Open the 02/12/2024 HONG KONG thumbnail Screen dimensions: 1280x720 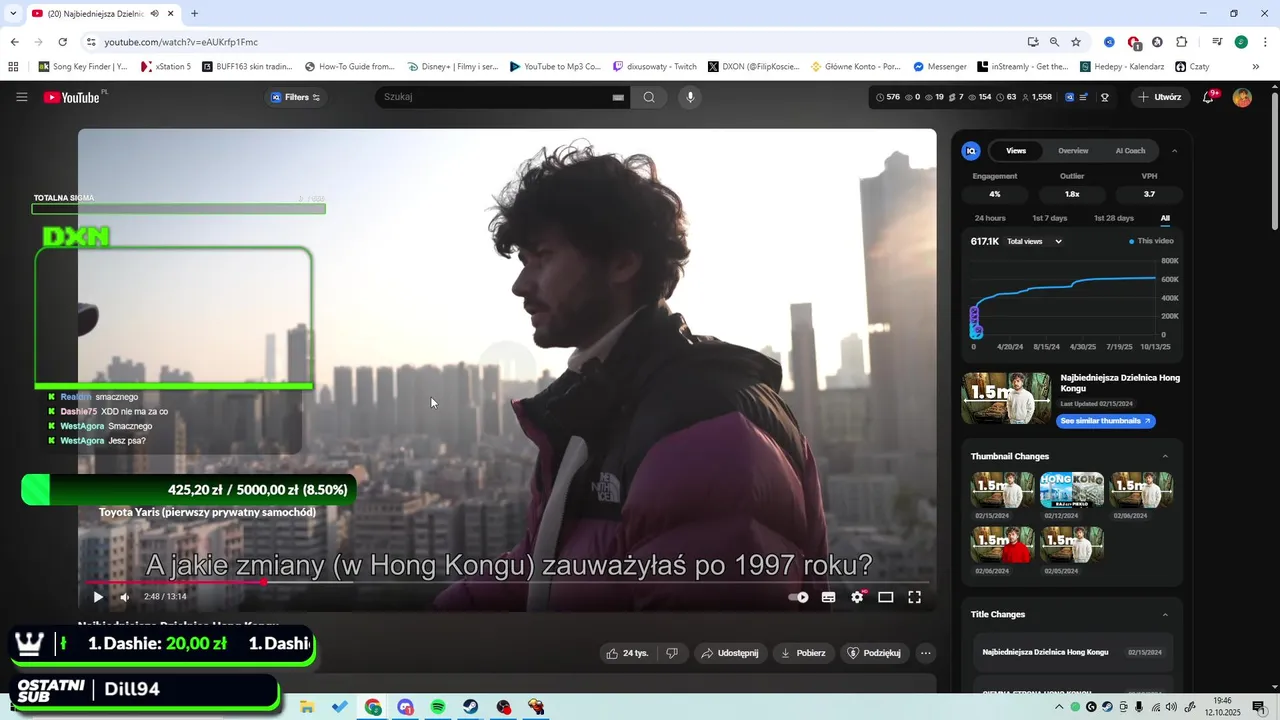click(x=1072, y=490)
